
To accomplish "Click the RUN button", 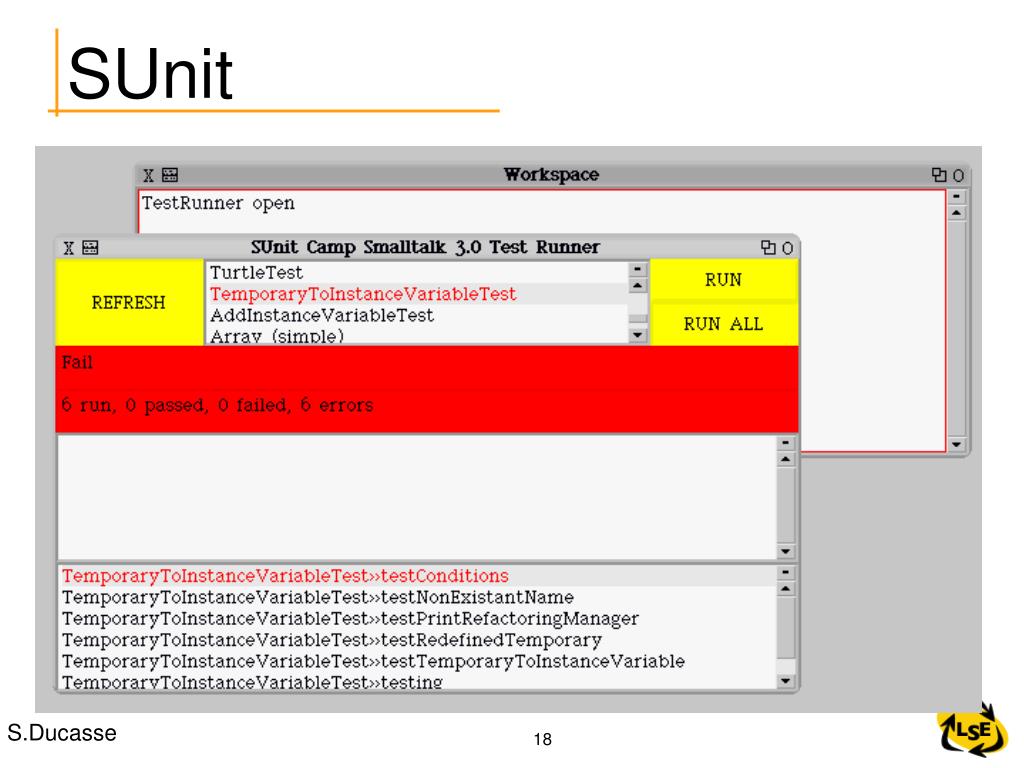I will point(724,280).
